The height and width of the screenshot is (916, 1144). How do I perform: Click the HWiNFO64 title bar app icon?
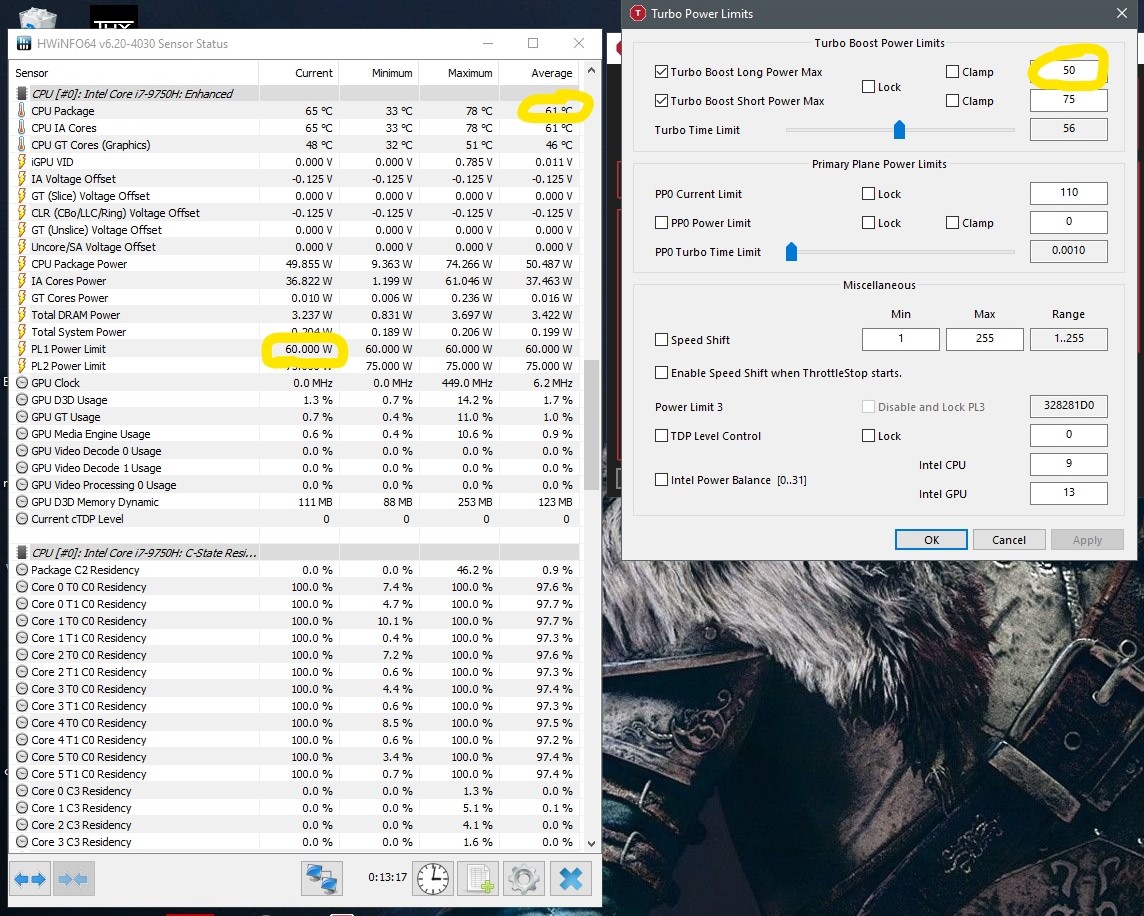(x=24, y=43)
